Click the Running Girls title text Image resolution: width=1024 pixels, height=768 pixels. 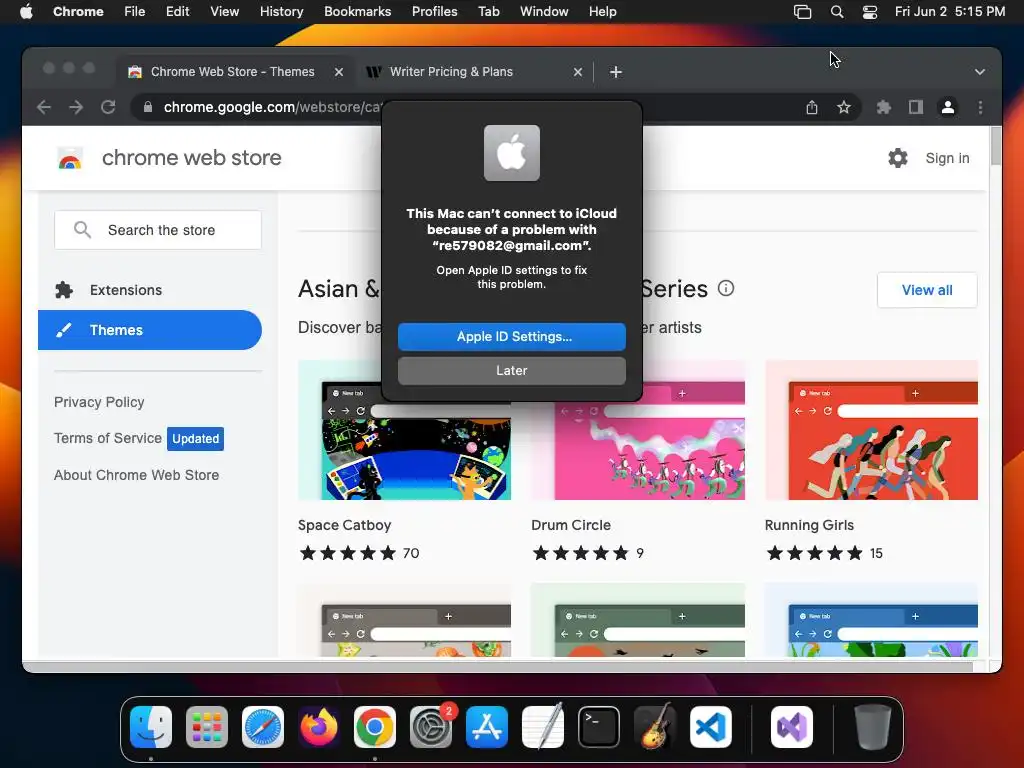809,525
